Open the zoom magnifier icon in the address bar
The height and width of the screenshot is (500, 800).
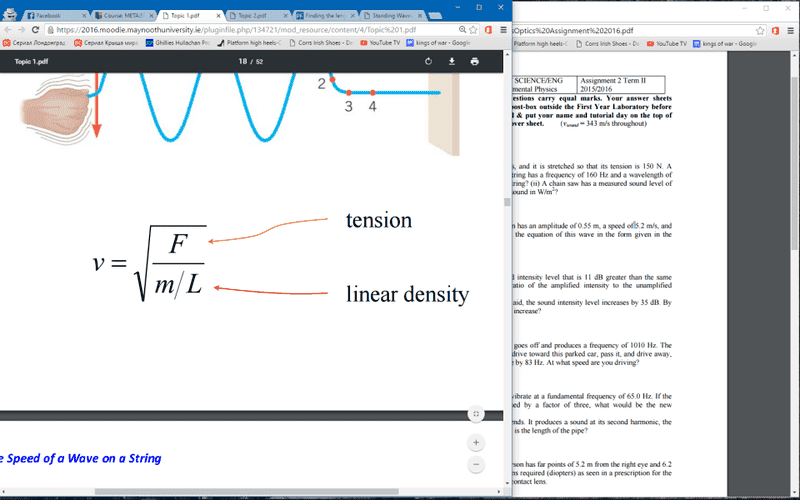click(x=462, y=30)
